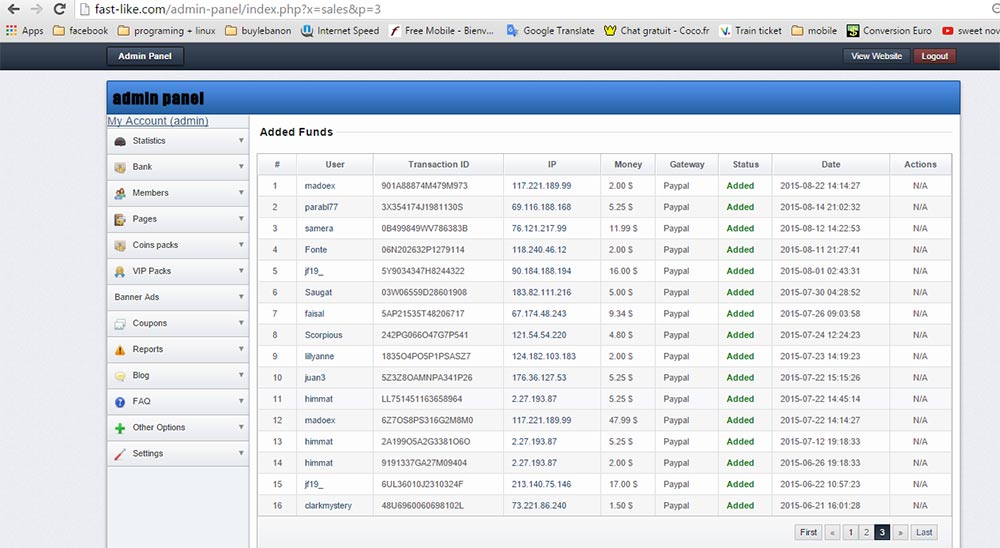Screen dimensions: 1000x548
Task: Click the Statistics sidebar icon
Action: tap(120, 141)
